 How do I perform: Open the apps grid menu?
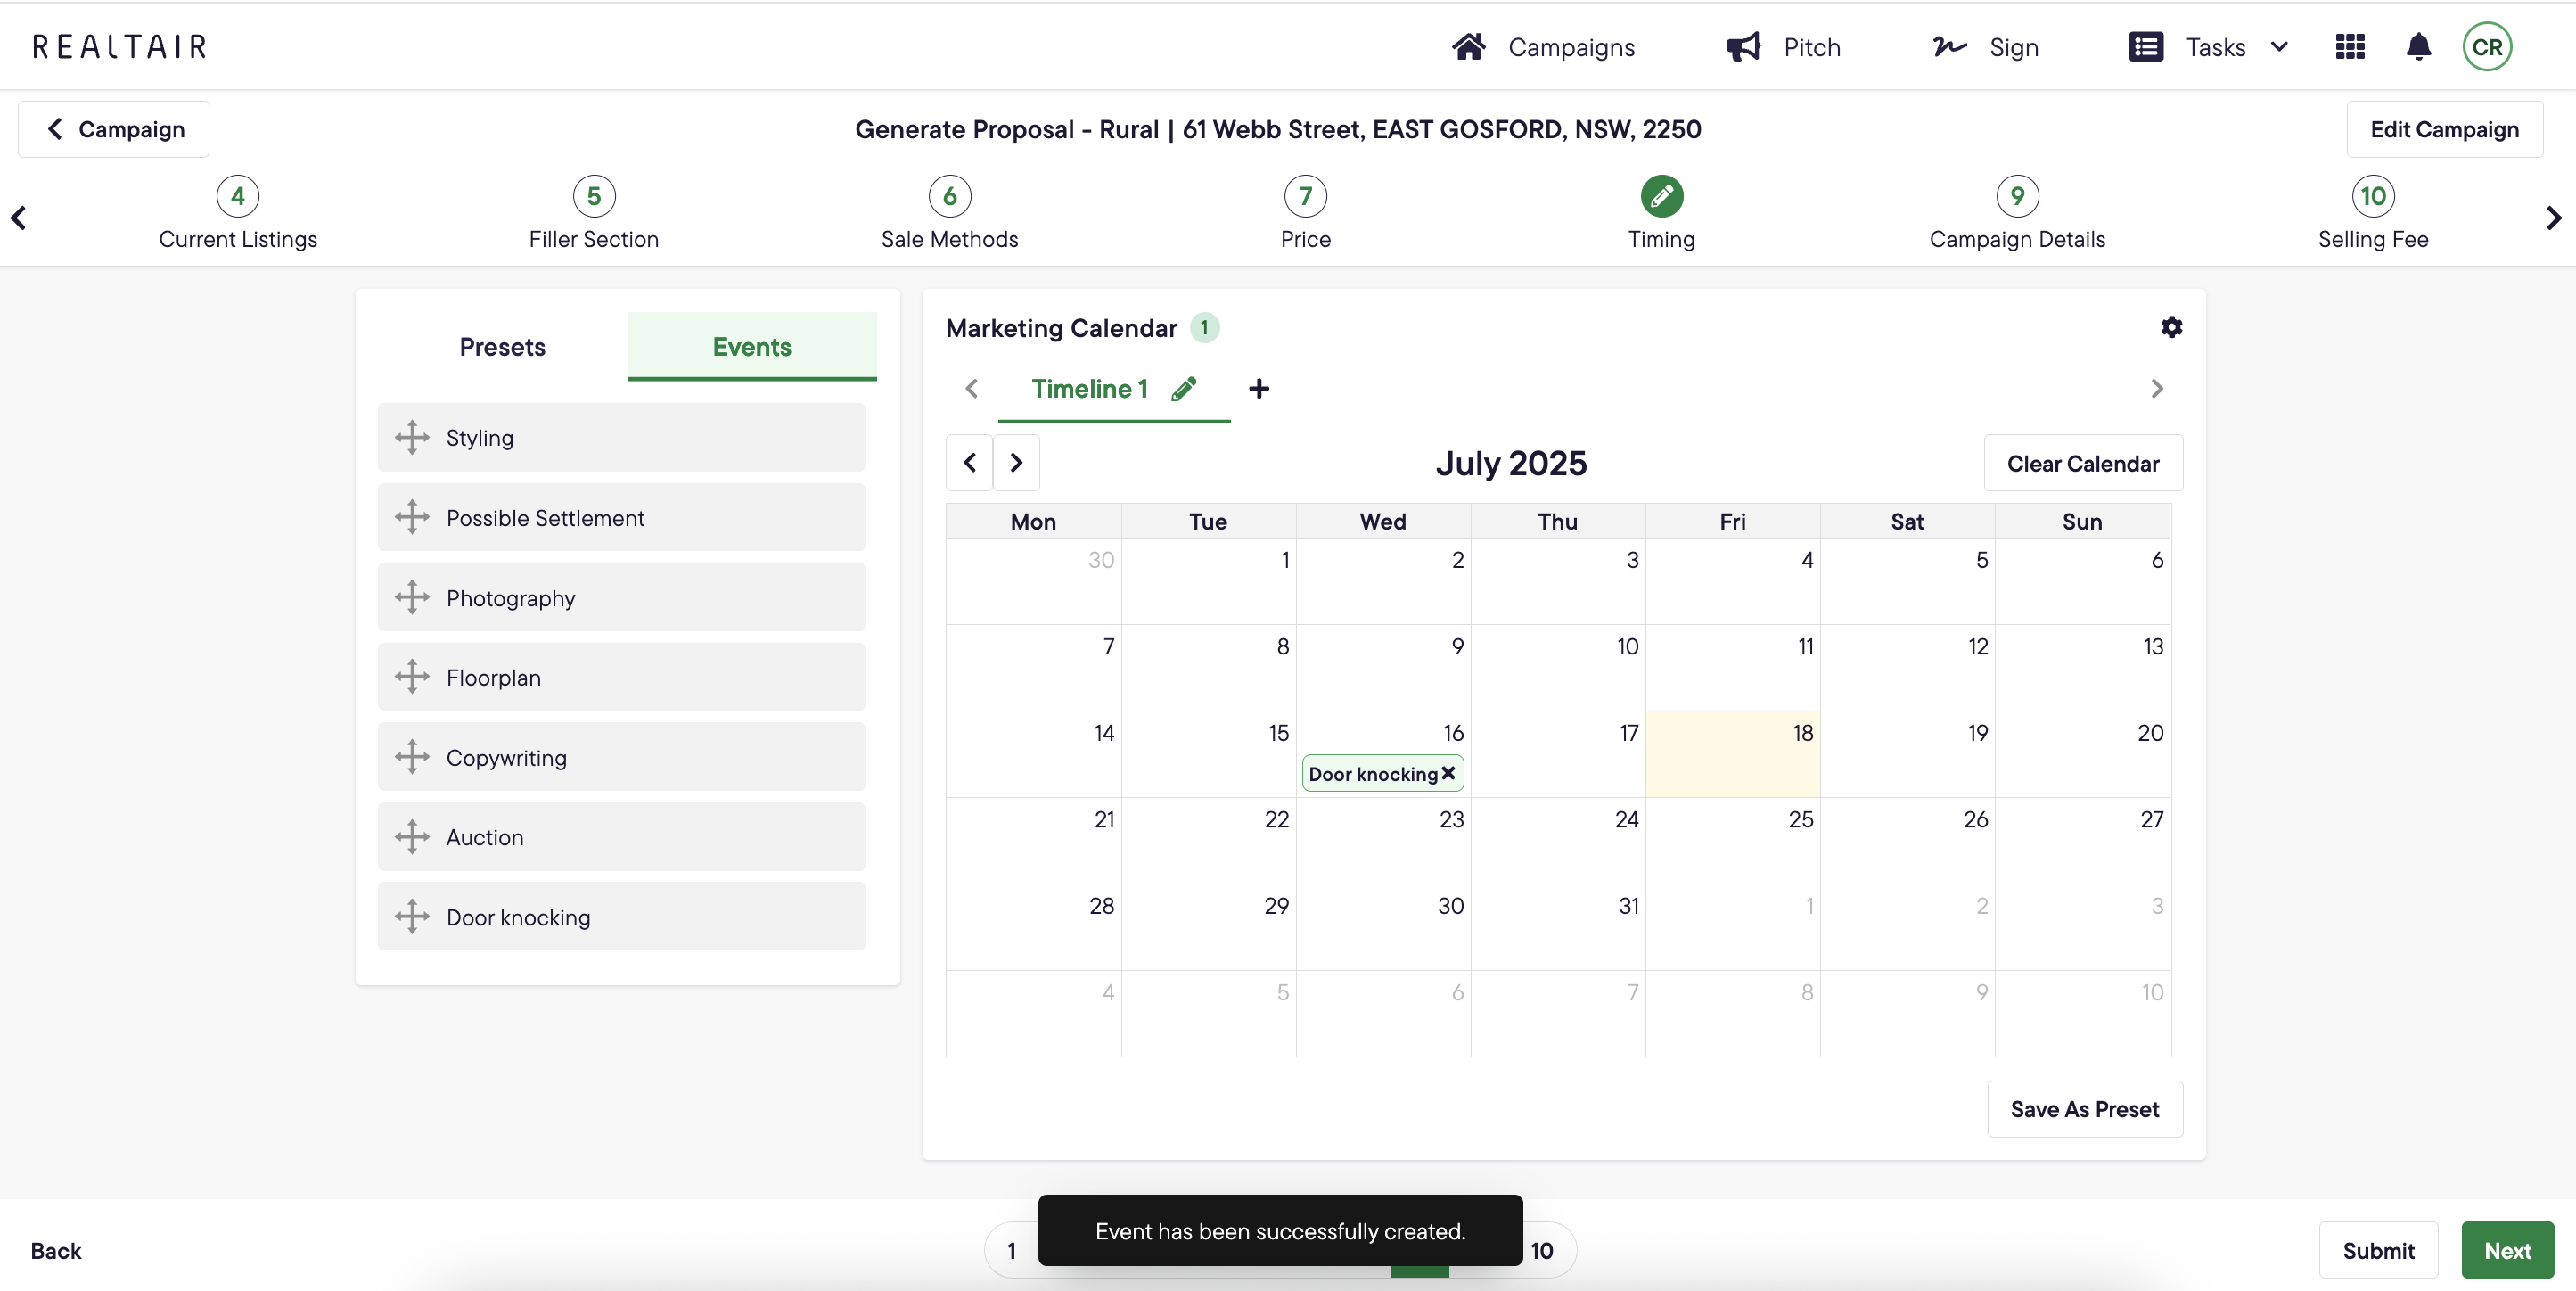point(2349,47)
